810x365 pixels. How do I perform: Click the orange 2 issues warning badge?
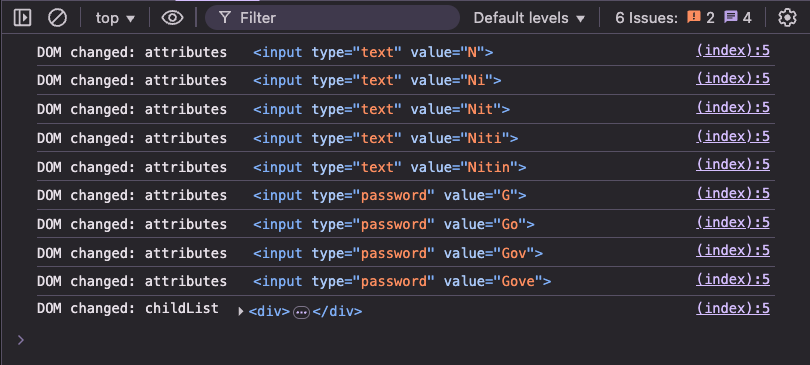pos(700,18)
